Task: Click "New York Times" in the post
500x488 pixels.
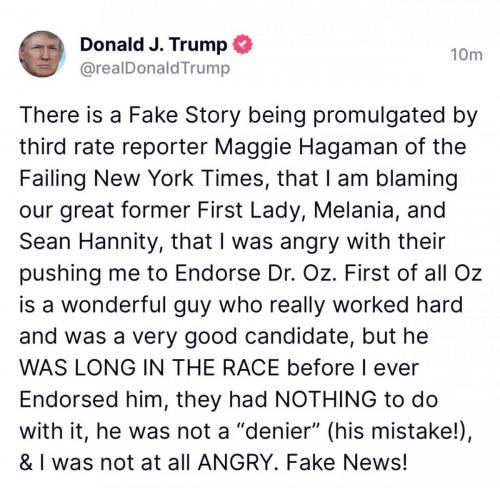Action: tap(179, 178)
